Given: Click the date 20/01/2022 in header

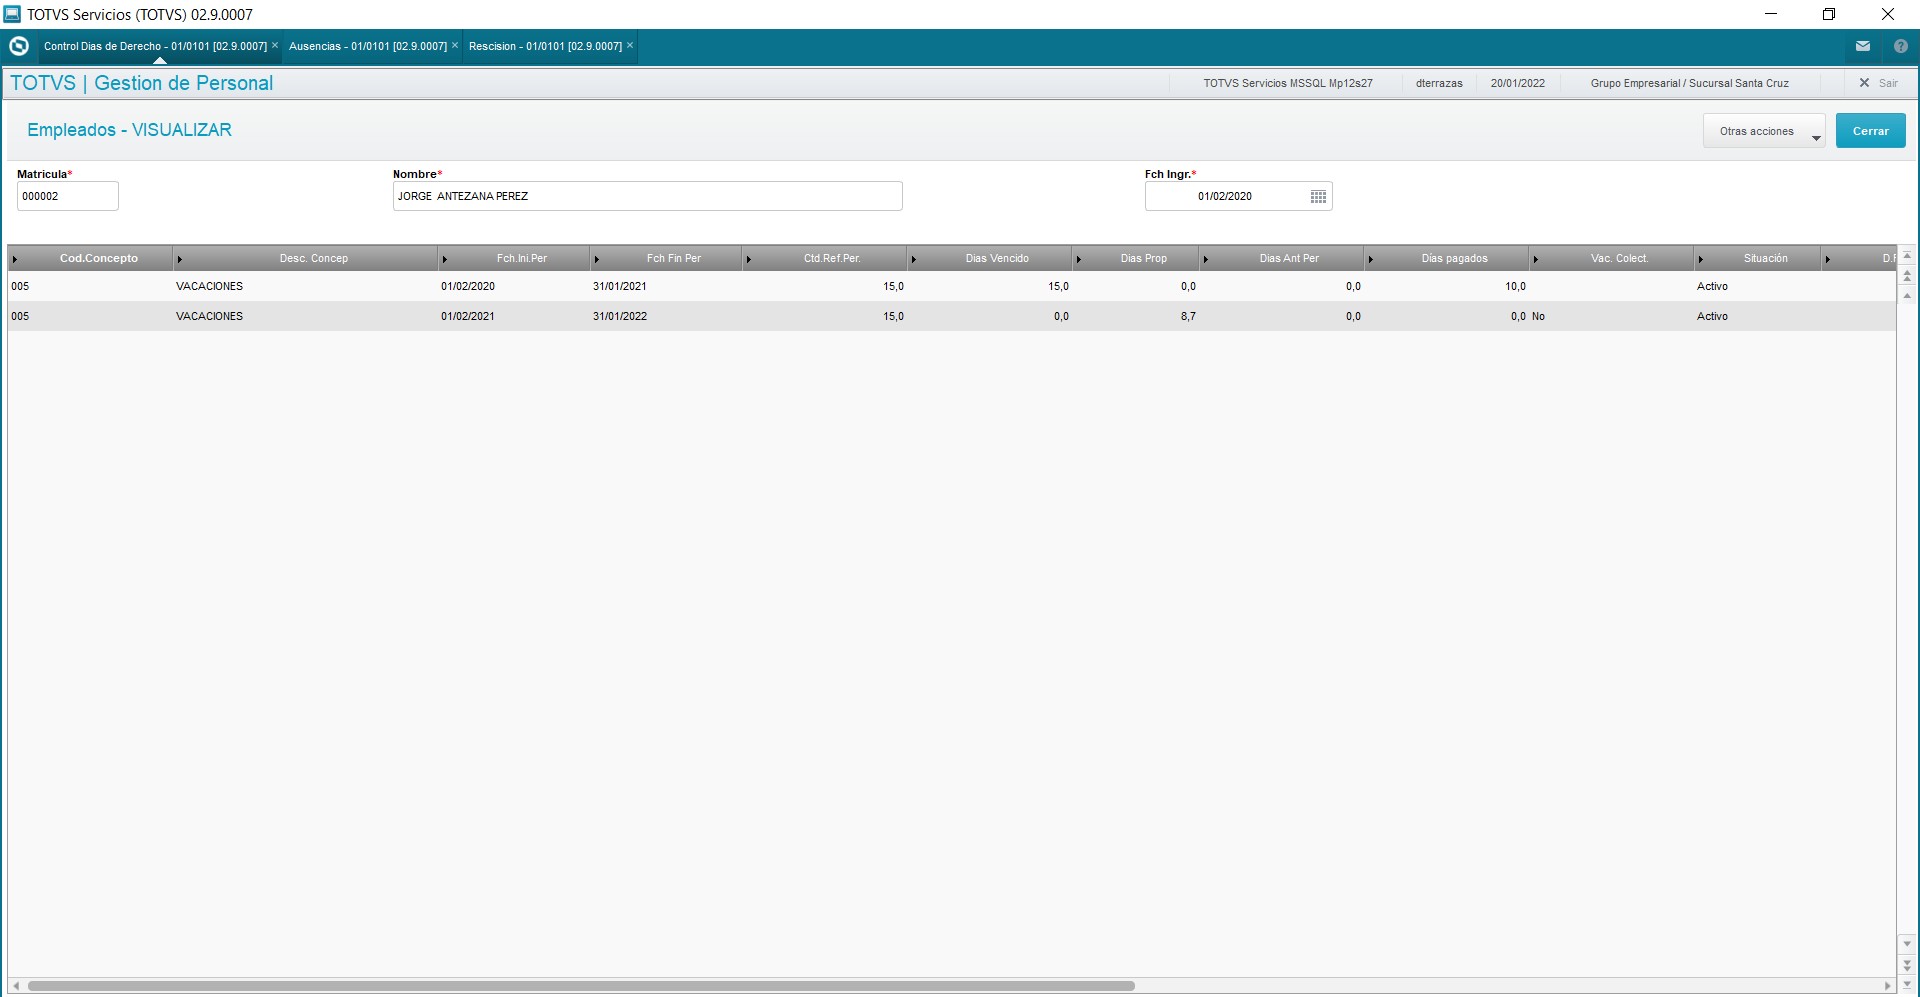Looking at the screenshot, I should 1517,83.
